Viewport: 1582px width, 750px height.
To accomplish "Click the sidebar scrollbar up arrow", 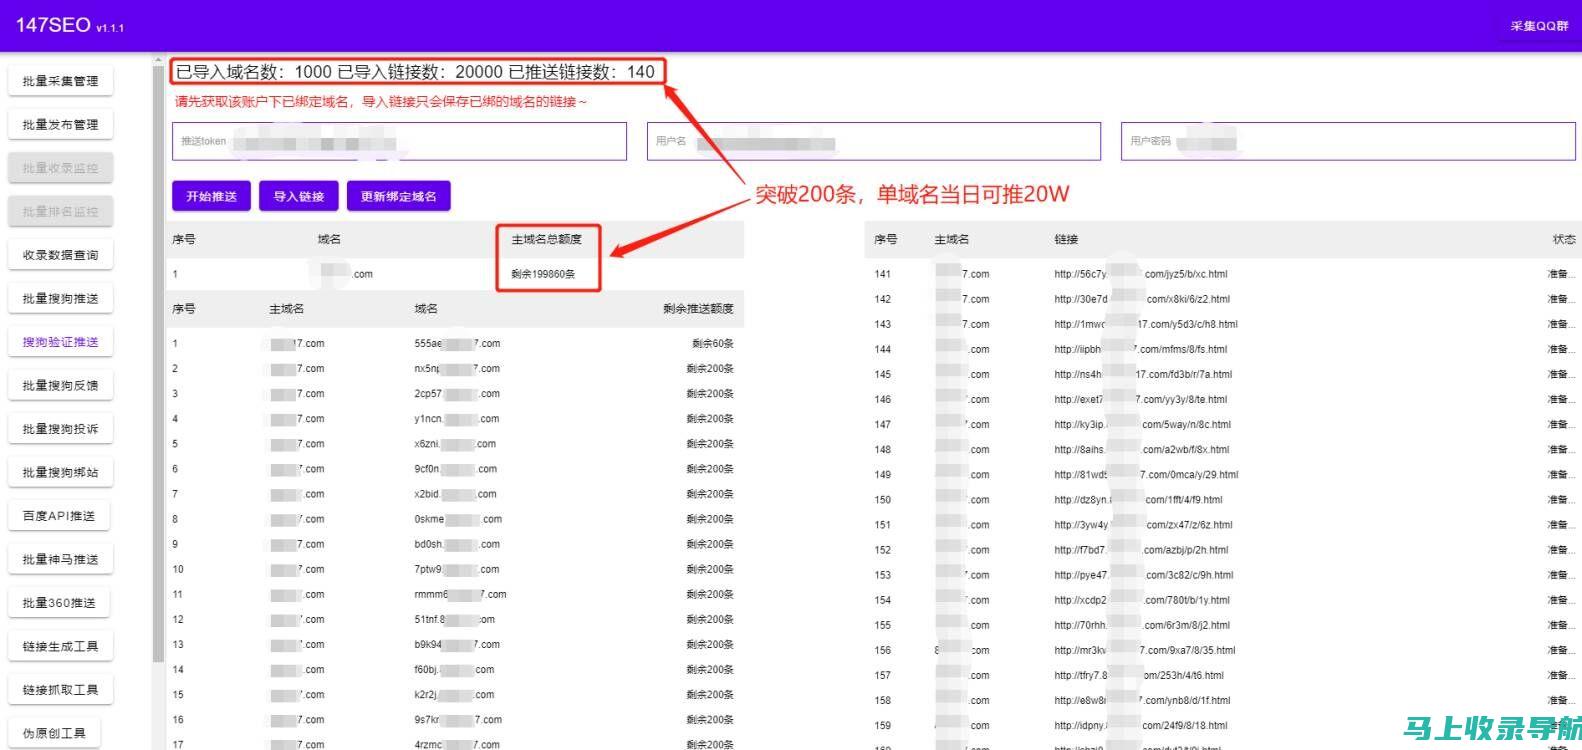I will pyautogui.click(x=158, y=60).
